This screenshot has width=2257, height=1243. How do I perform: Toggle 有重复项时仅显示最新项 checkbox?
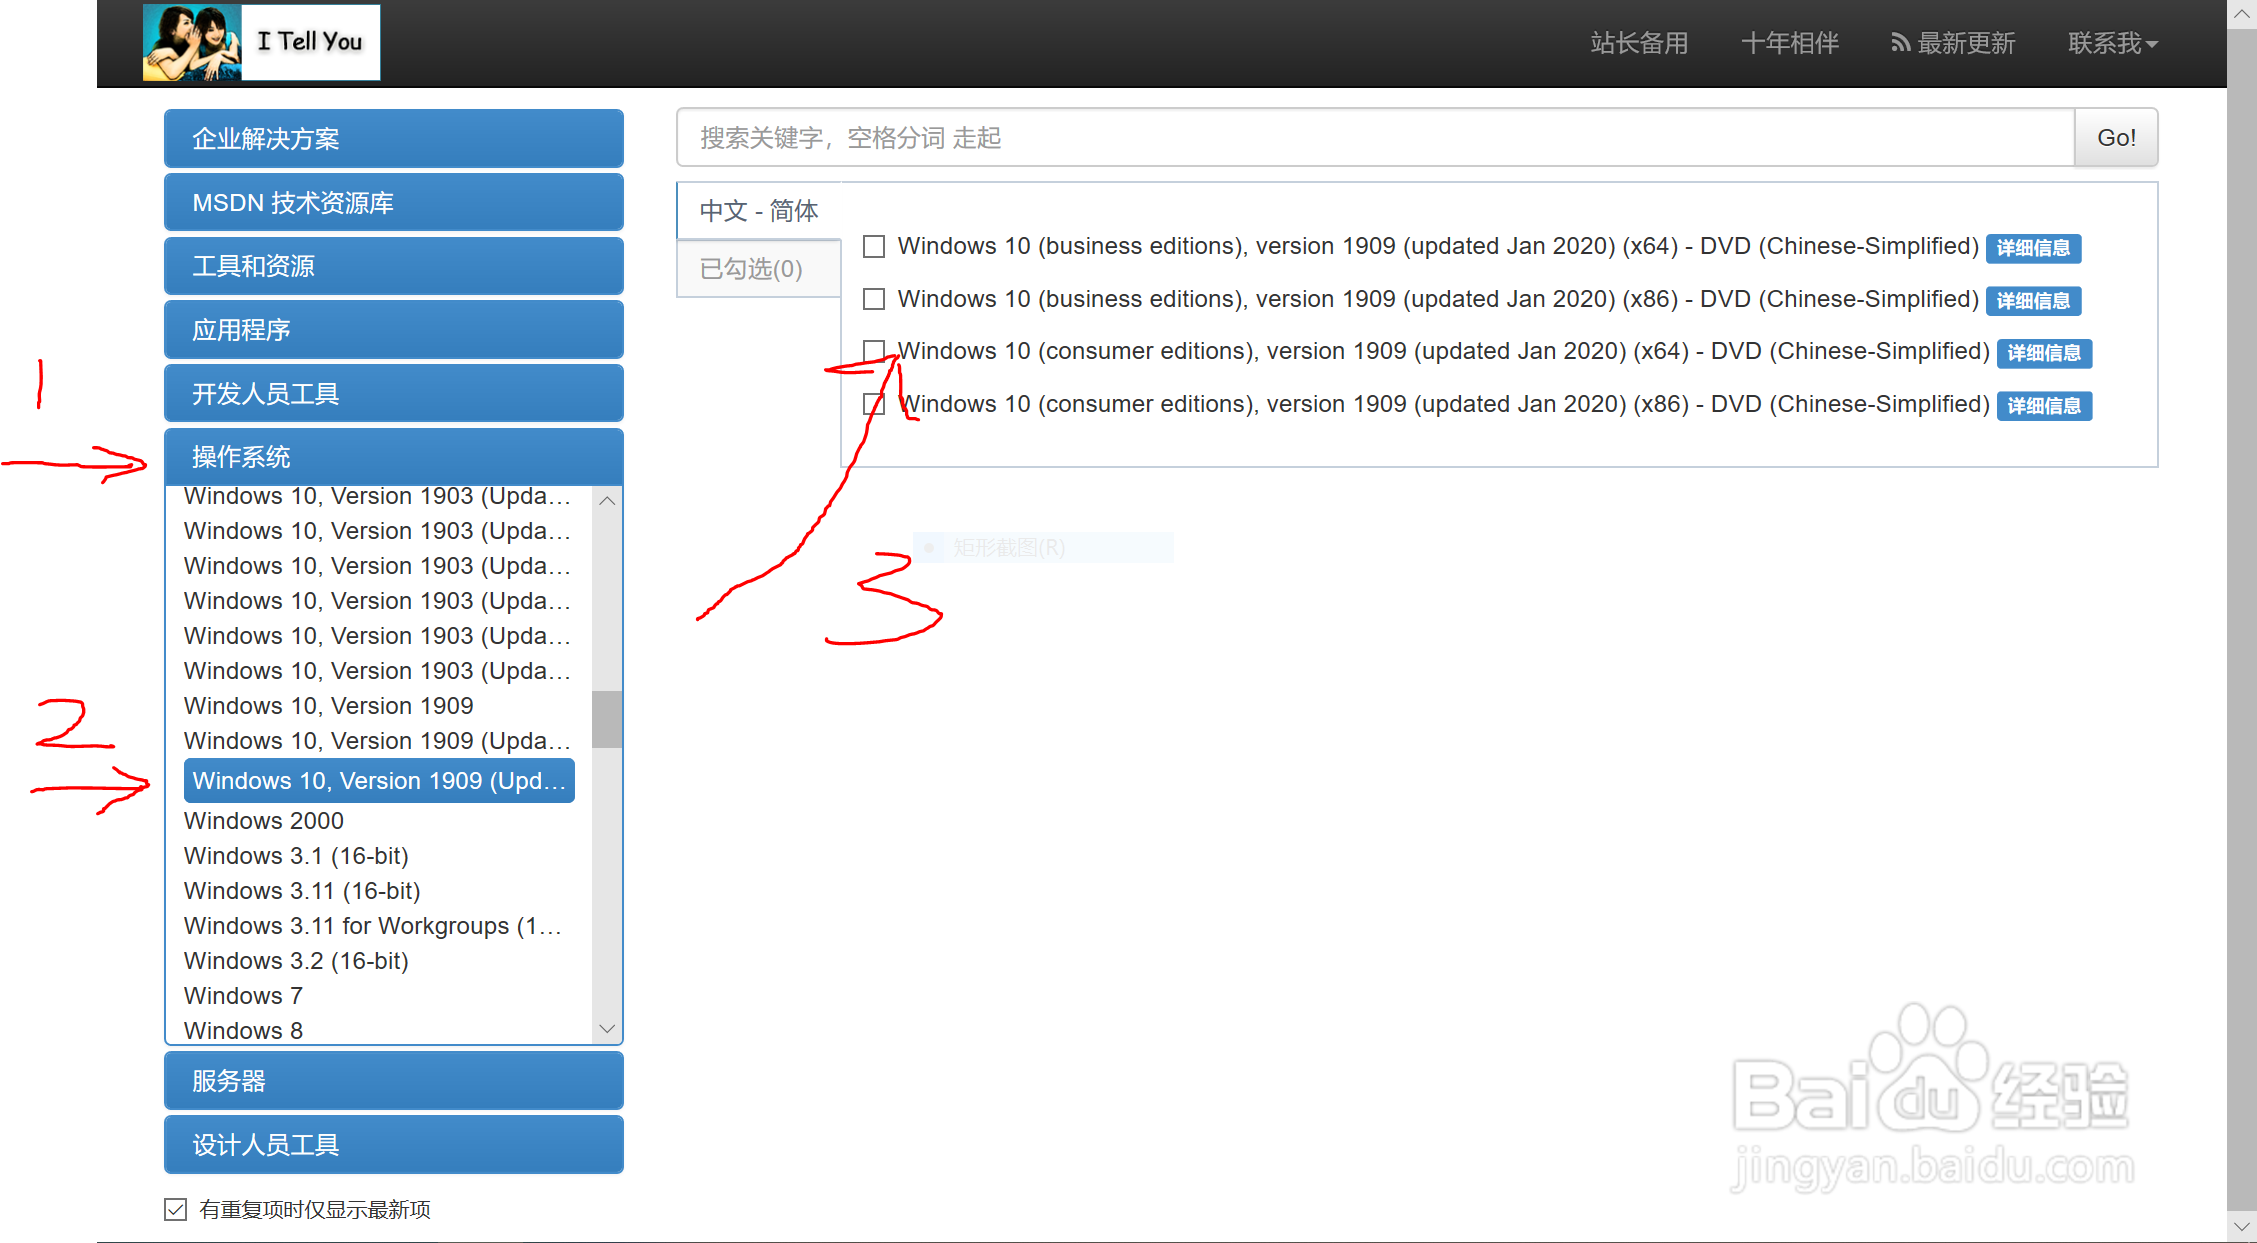pos(176,1209)
